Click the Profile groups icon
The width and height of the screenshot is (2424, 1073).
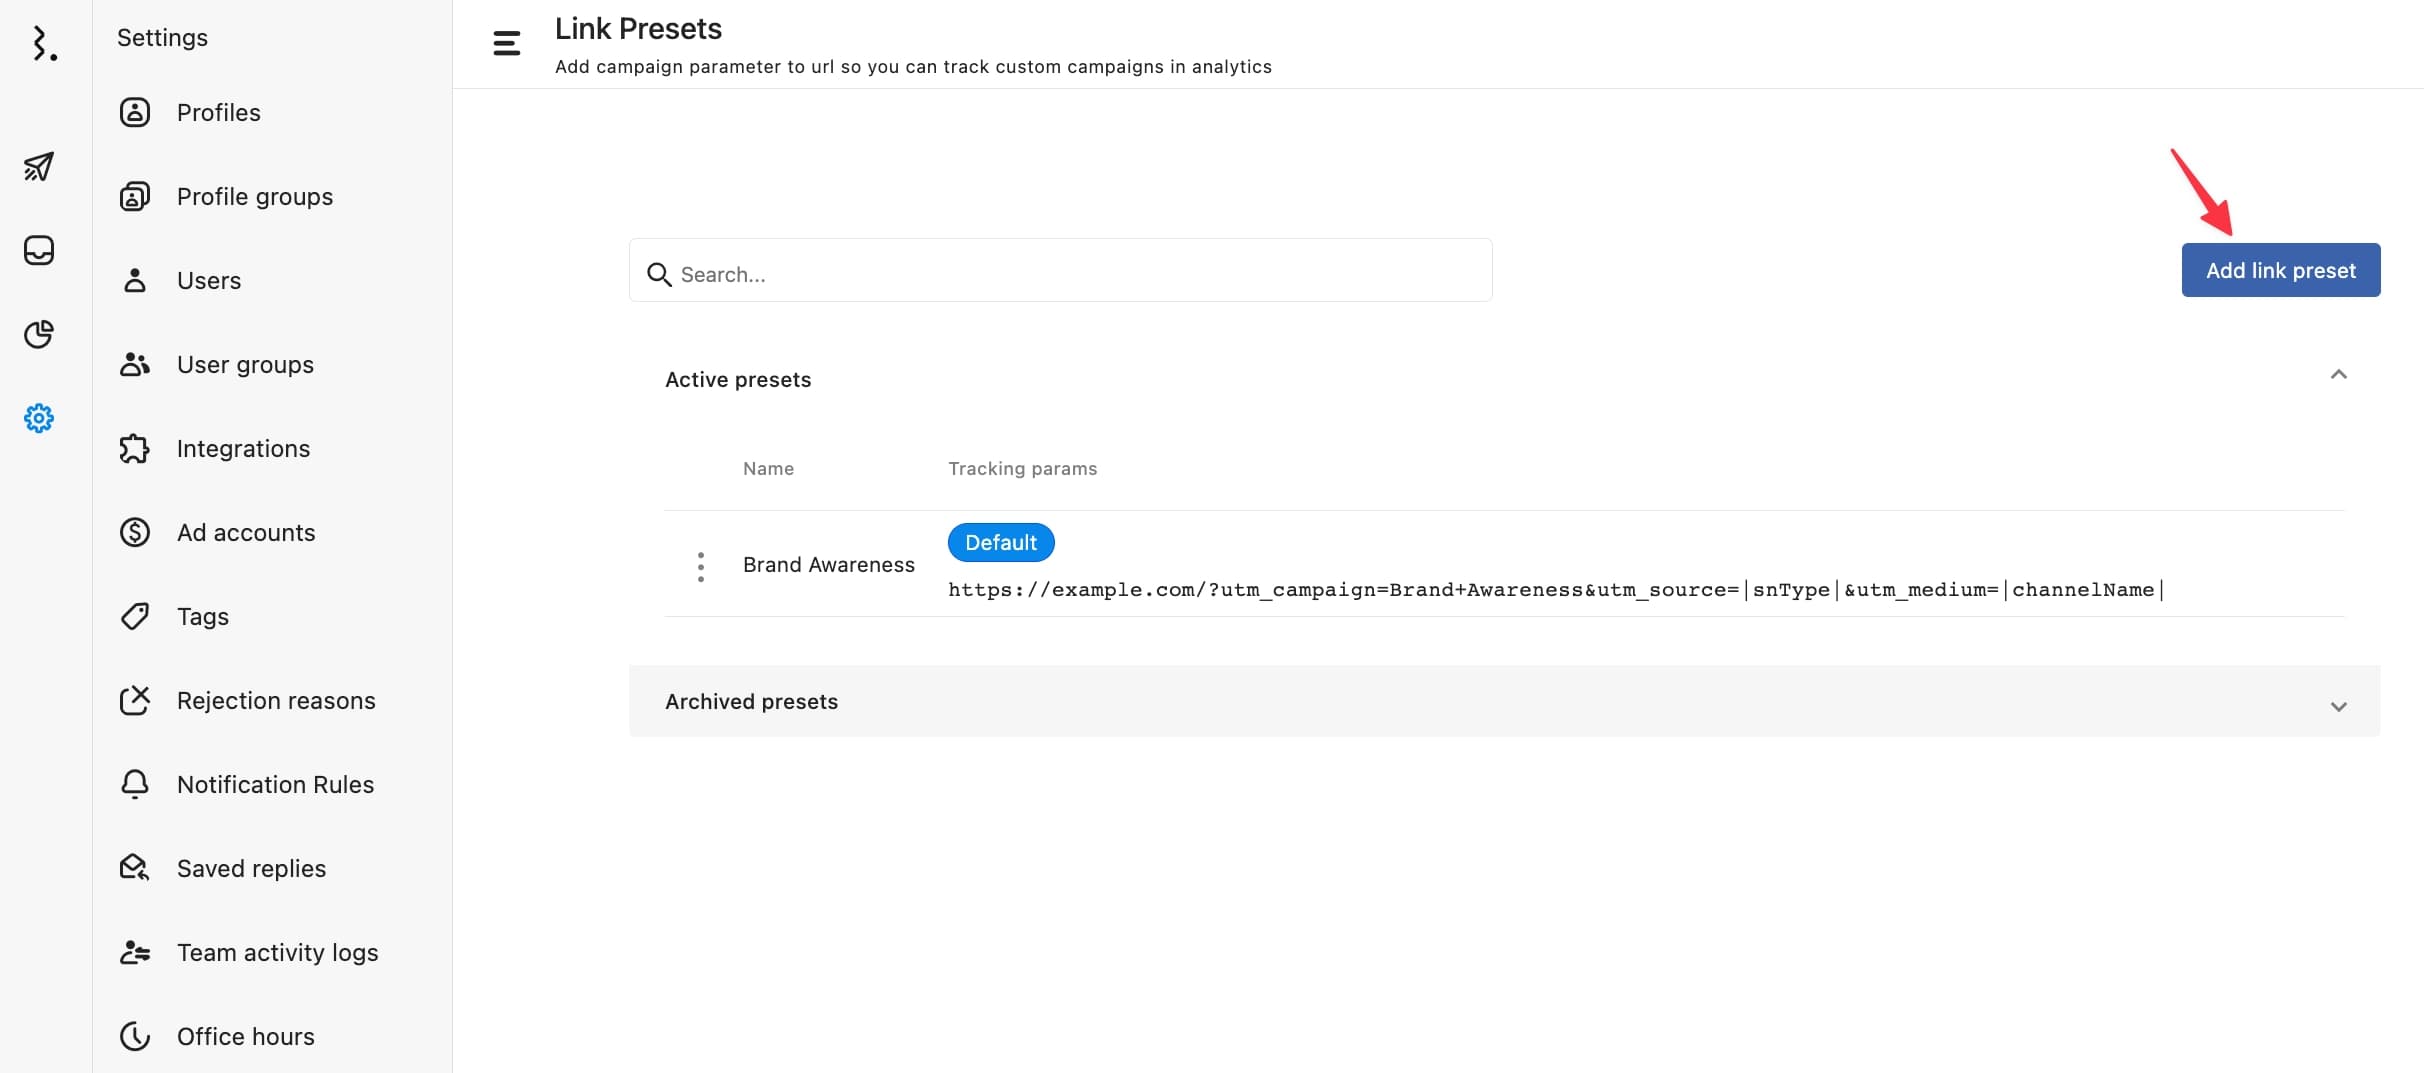[135, 196]
